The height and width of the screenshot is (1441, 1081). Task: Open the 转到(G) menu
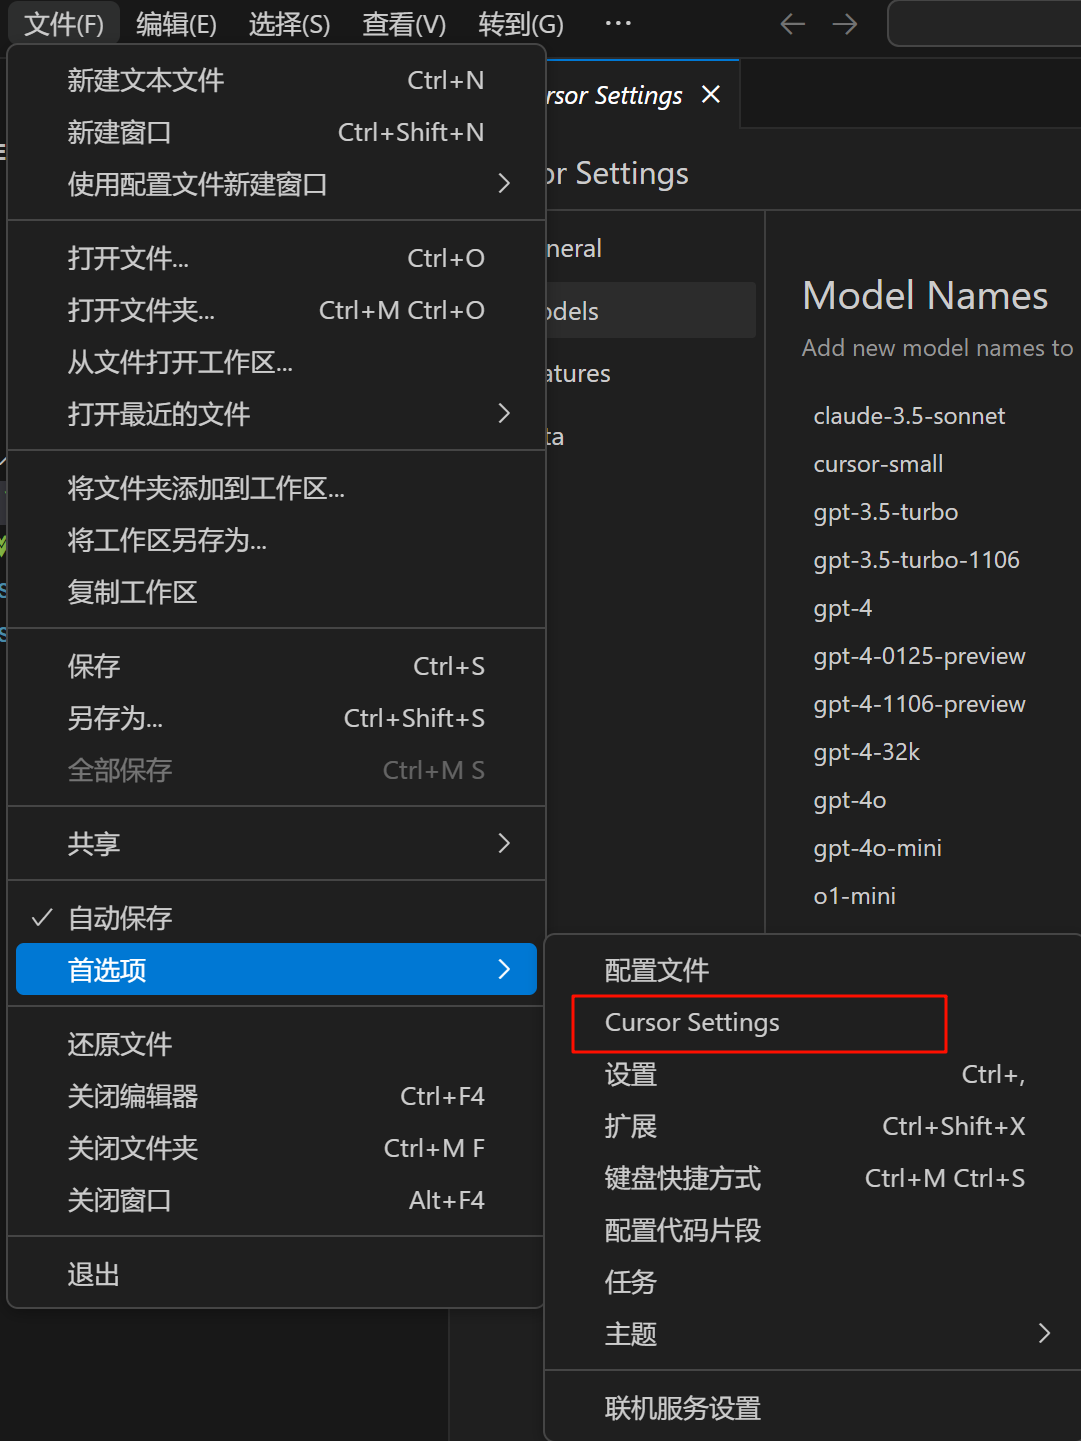point(521,24)
